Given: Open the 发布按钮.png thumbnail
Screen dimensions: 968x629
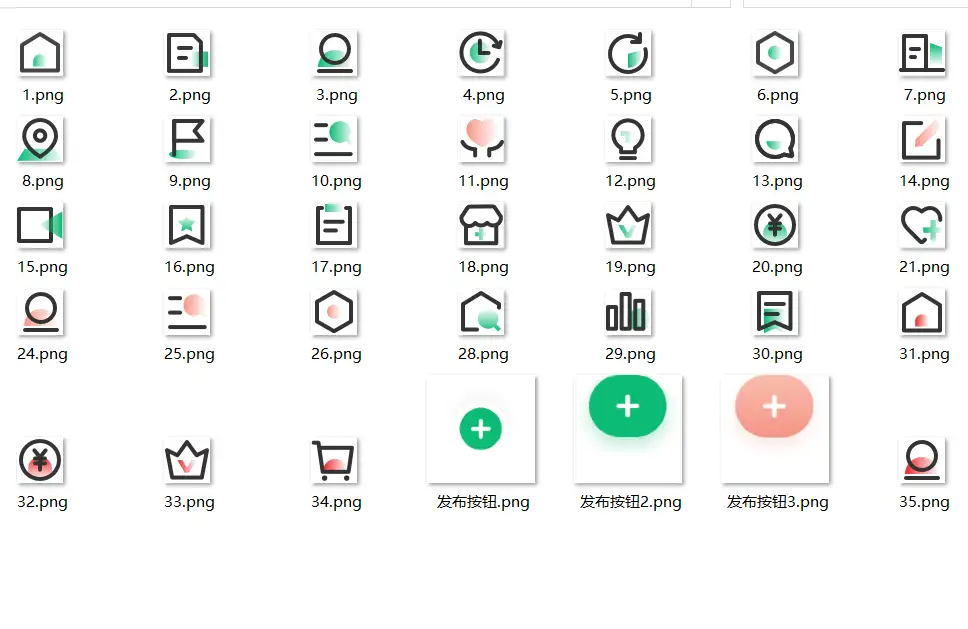Looking at the screenshot, I should pyautogui.click(x=481, y=429).
